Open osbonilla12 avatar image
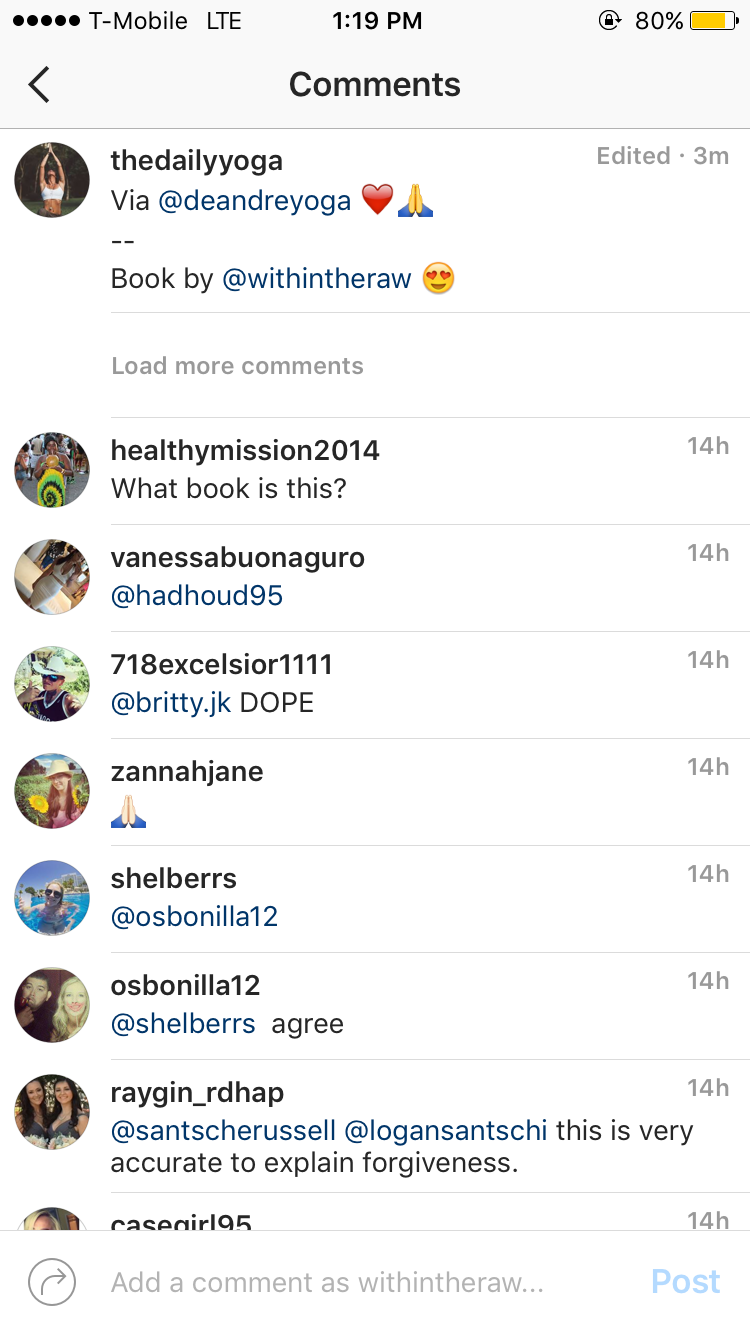Viewport: 750px width, 1334px height. pos(52,1005)
